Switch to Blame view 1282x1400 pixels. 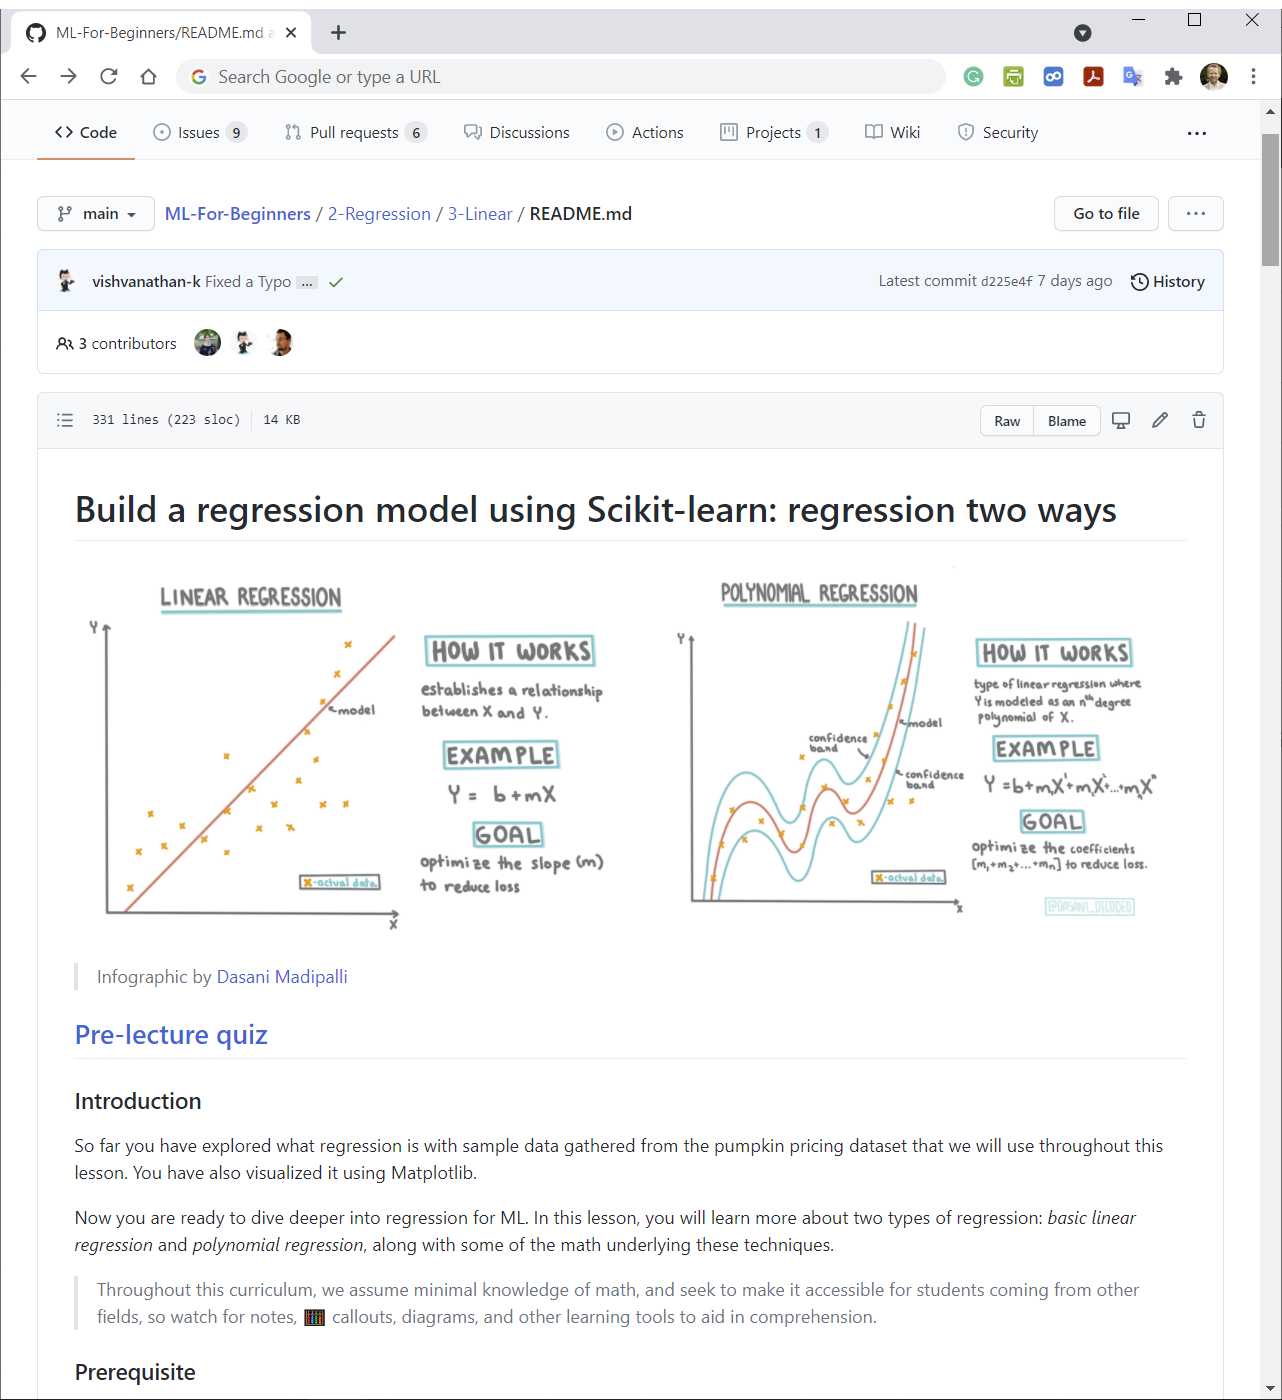(x=1066, y=420)
